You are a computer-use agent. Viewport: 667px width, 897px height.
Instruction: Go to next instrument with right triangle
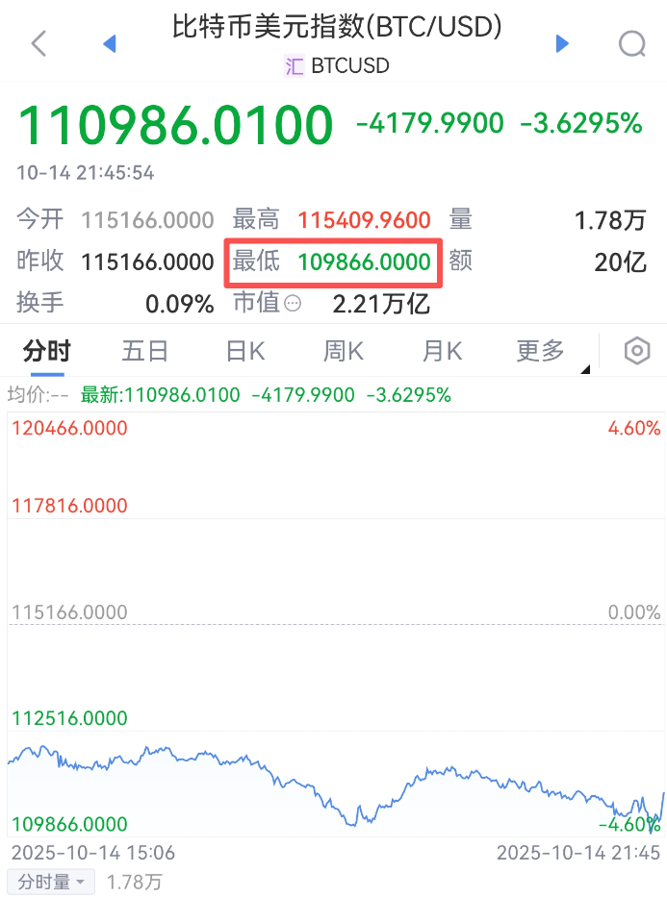click(562, 43)
